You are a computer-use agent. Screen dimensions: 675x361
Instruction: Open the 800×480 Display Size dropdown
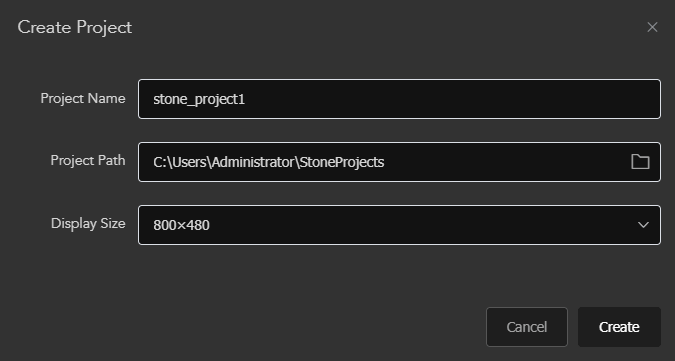(x=399, y=225)
